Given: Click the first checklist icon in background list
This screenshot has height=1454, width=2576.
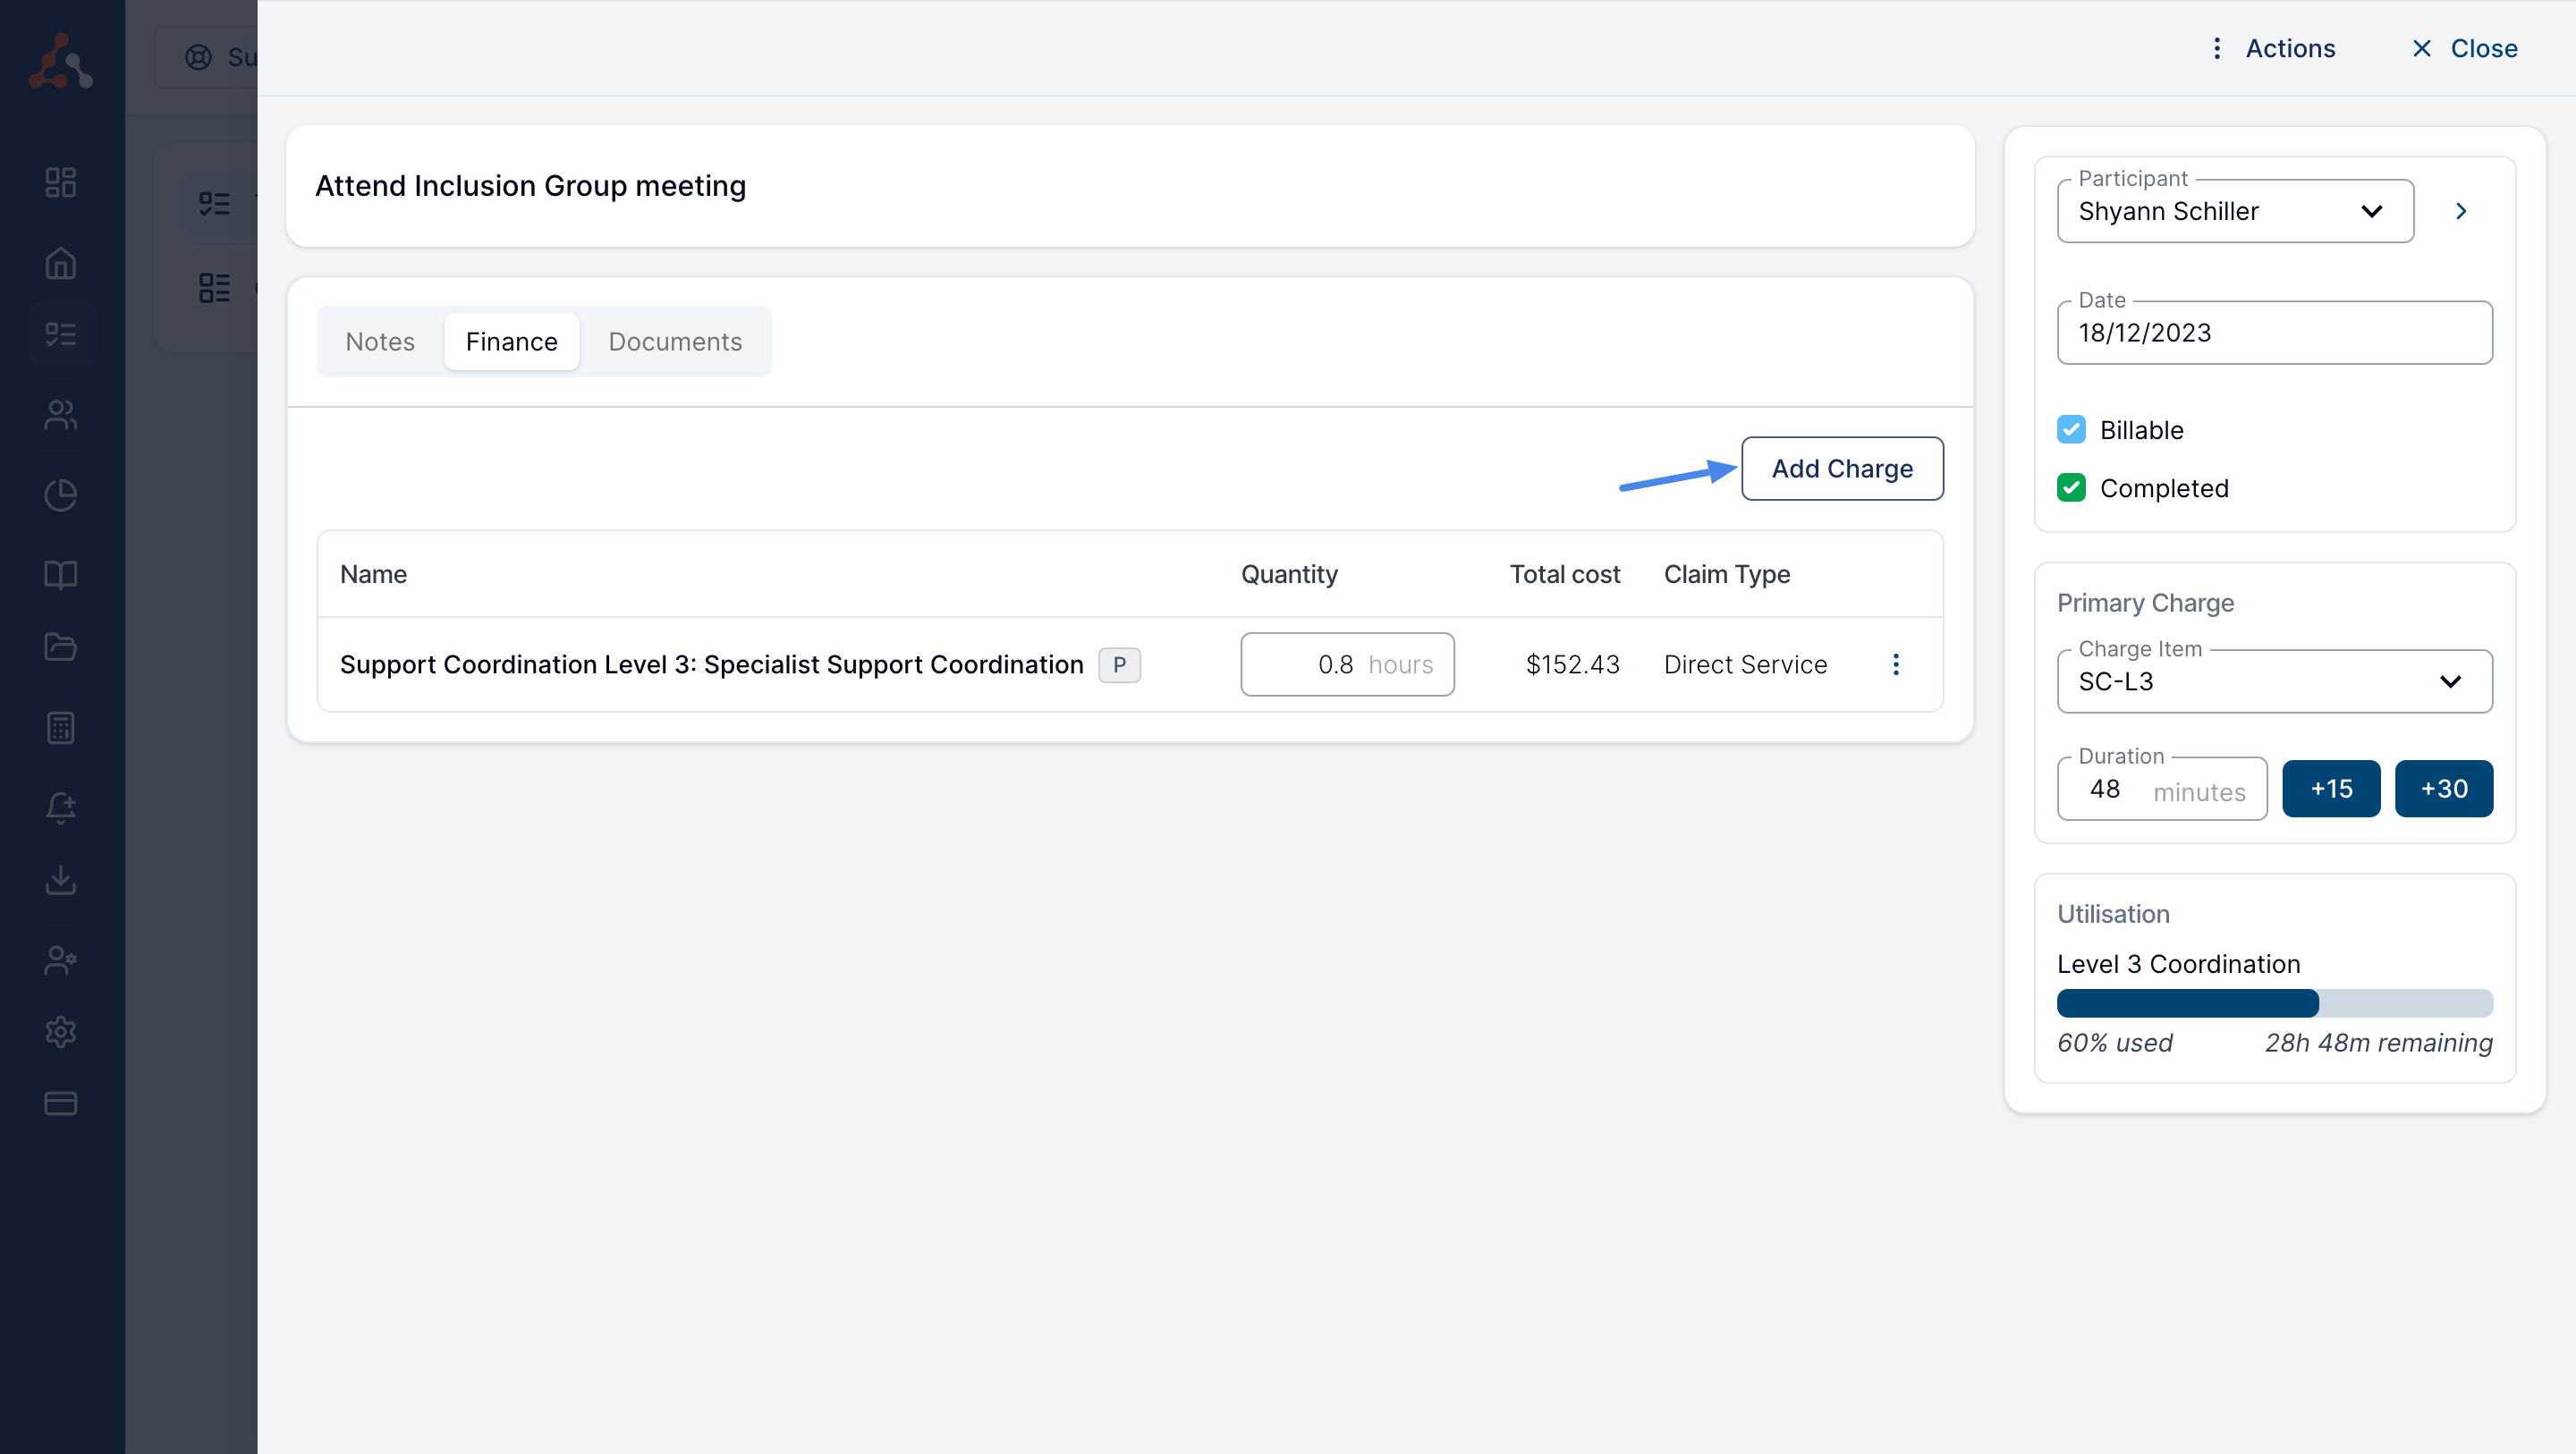Looking at the screenshot, I should pos(214,205).
